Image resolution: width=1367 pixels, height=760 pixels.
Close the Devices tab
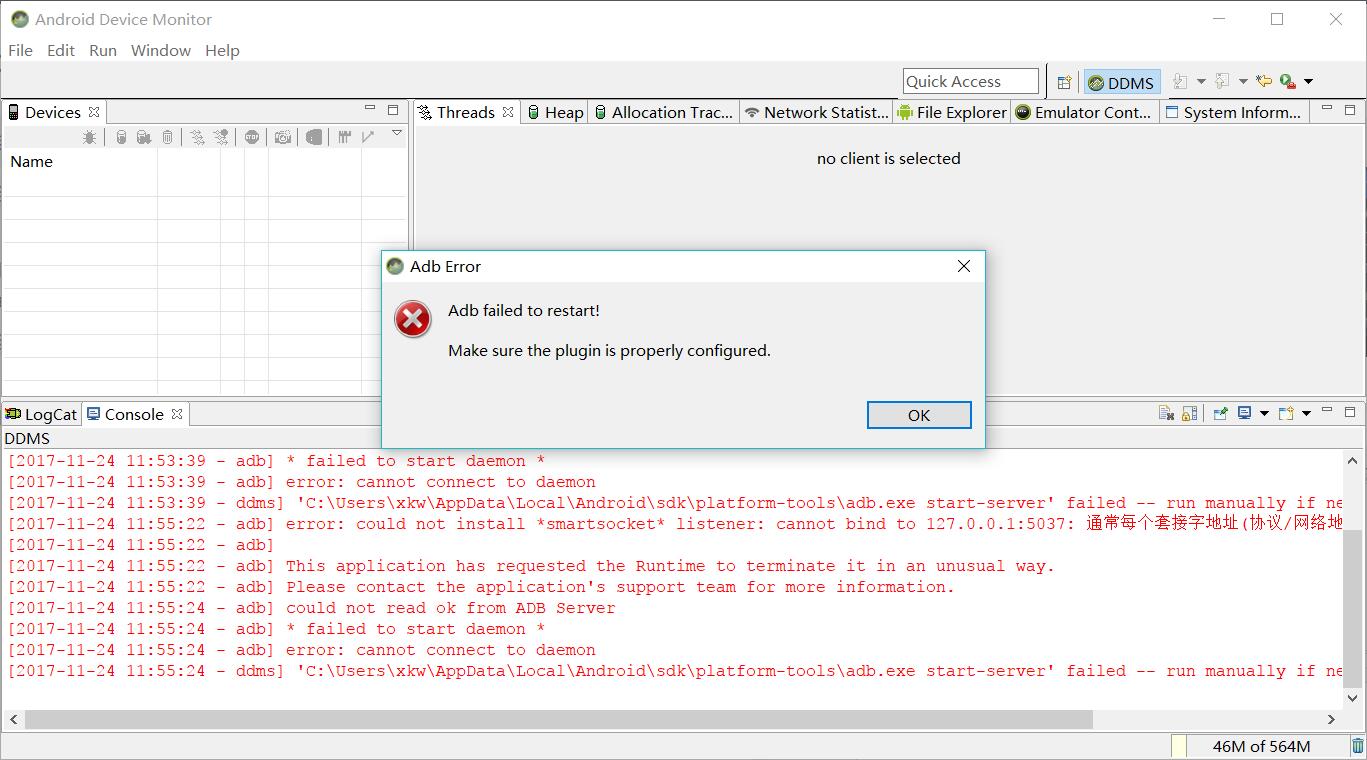coord(94,112)
